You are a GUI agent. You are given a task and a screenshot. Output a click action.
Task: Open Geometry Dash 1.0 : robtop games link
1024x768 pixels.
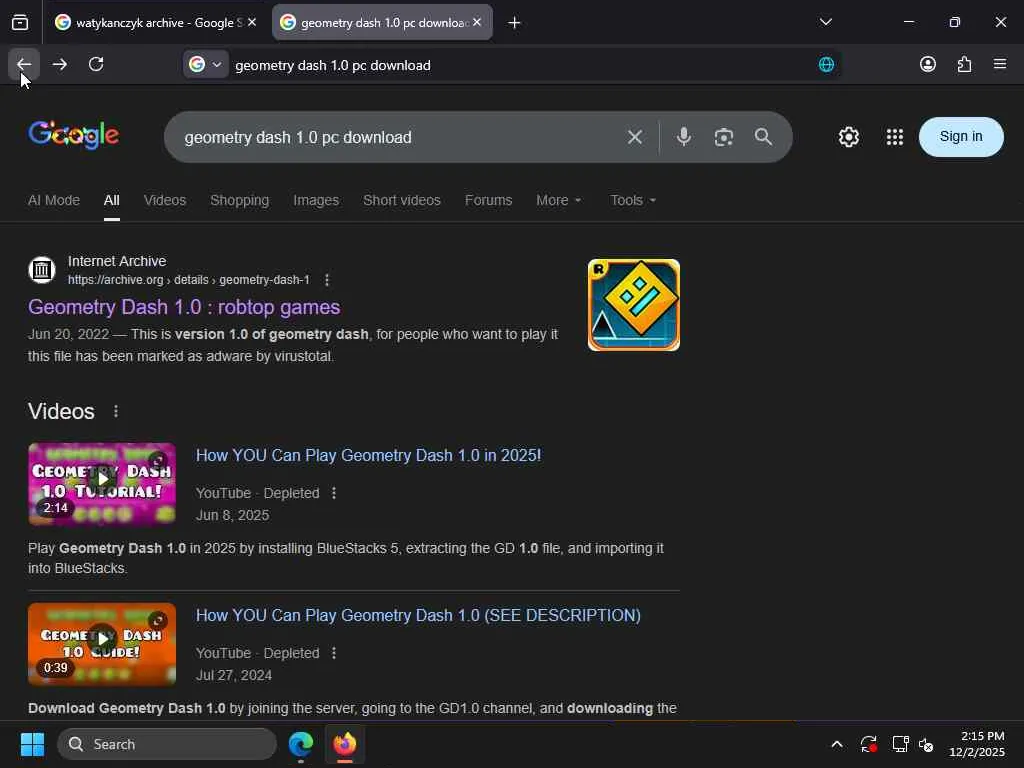tap(184, 307)
